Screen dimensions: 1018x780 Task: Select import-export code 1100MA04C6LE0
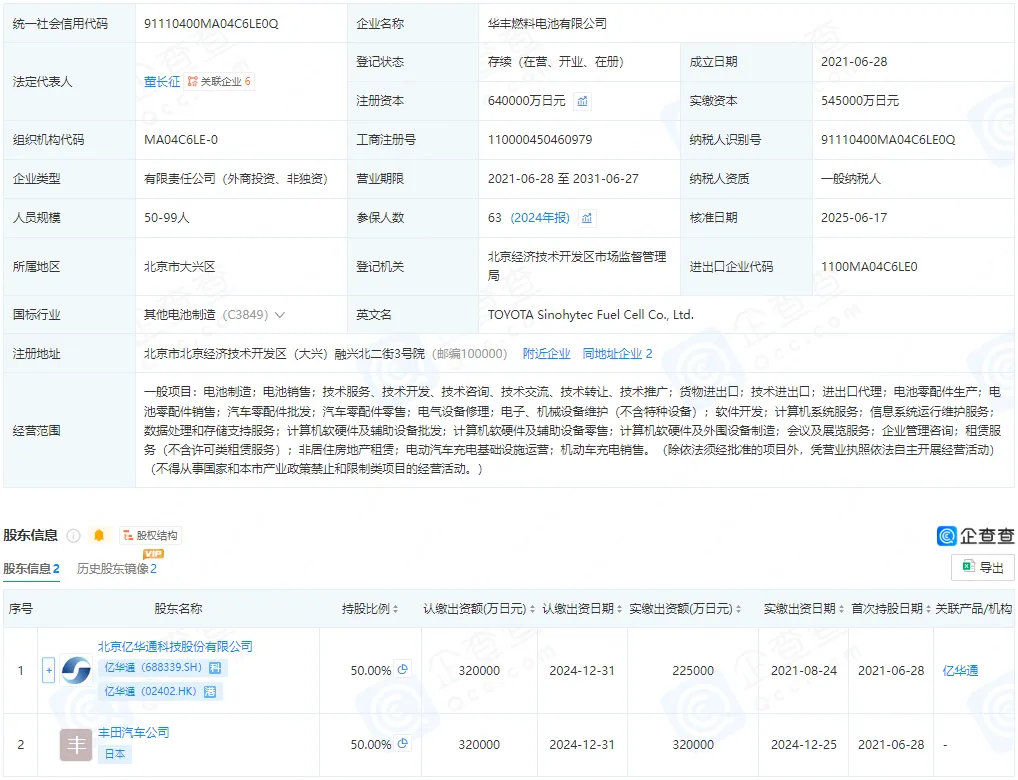[869, 267]
